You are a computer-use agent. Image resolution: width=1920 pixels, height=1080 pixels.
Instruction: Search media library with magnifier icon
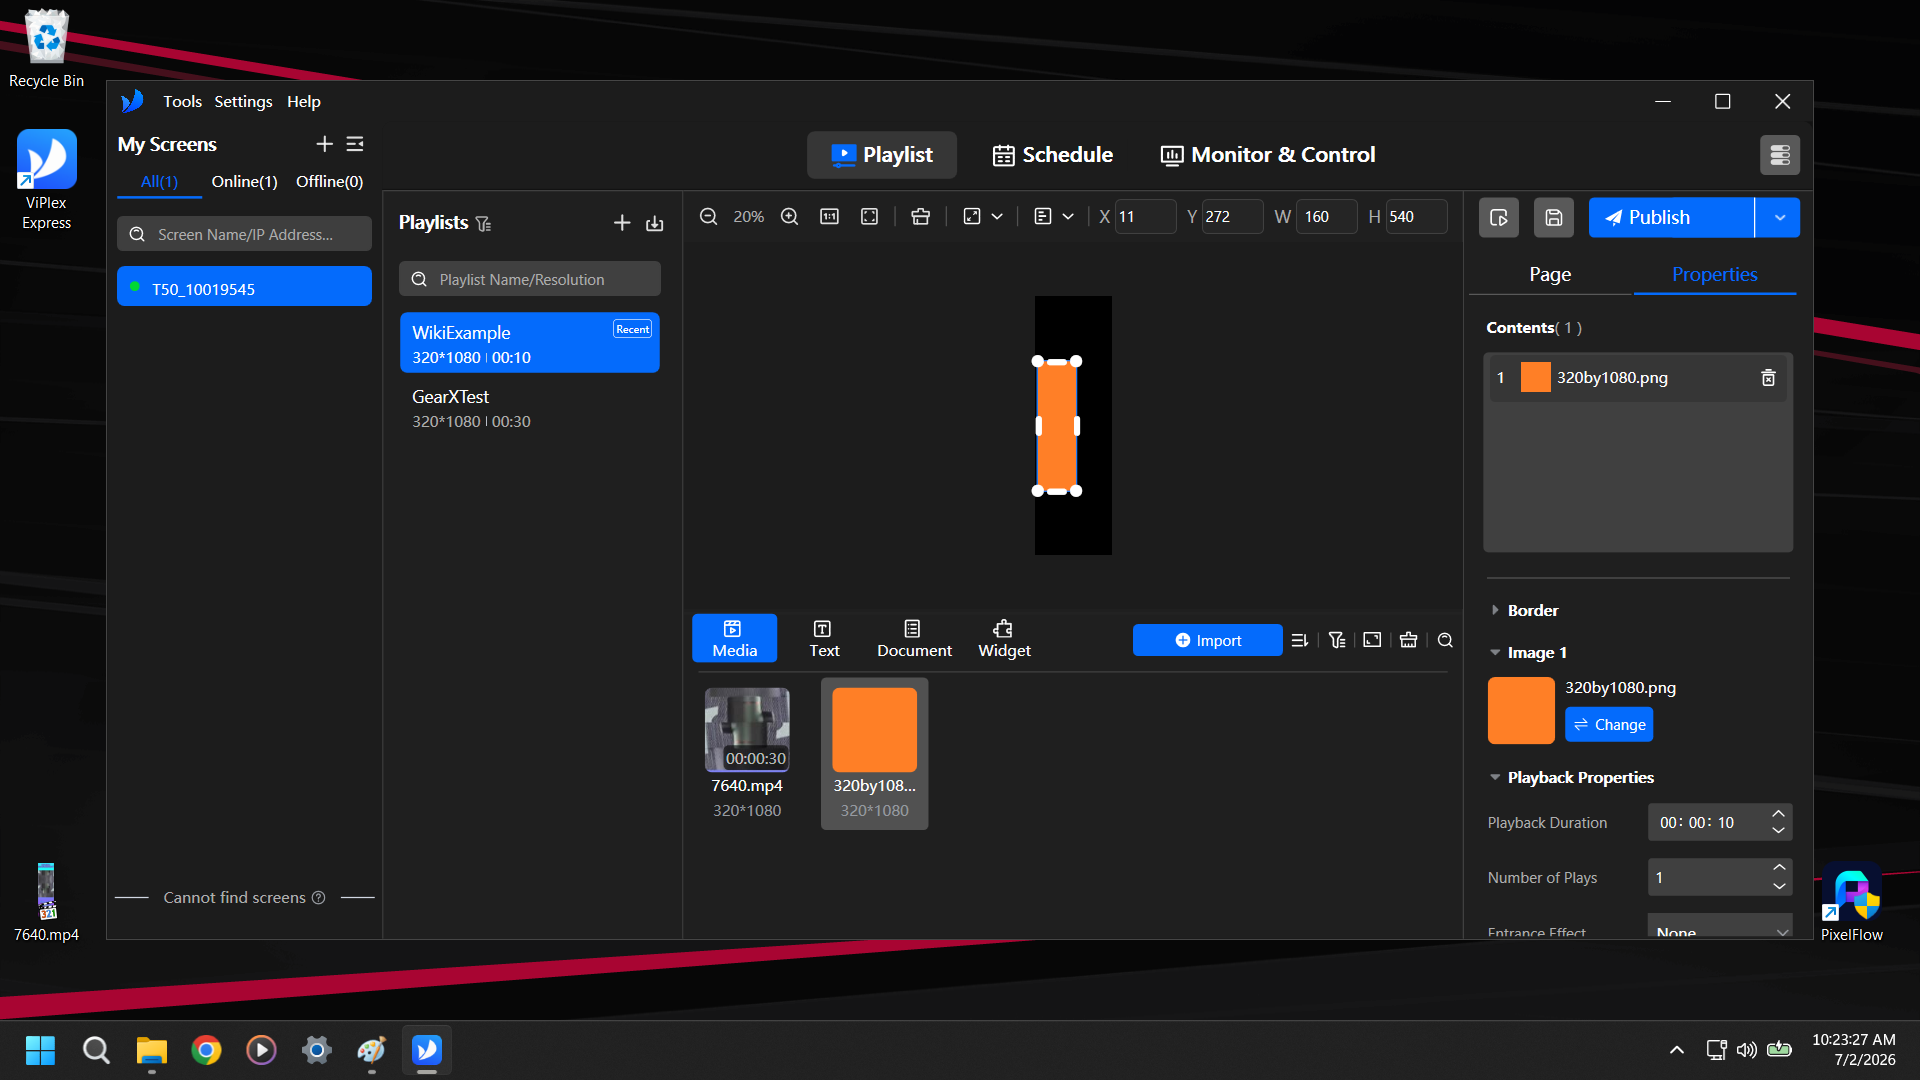click(x=1445, y=640)
